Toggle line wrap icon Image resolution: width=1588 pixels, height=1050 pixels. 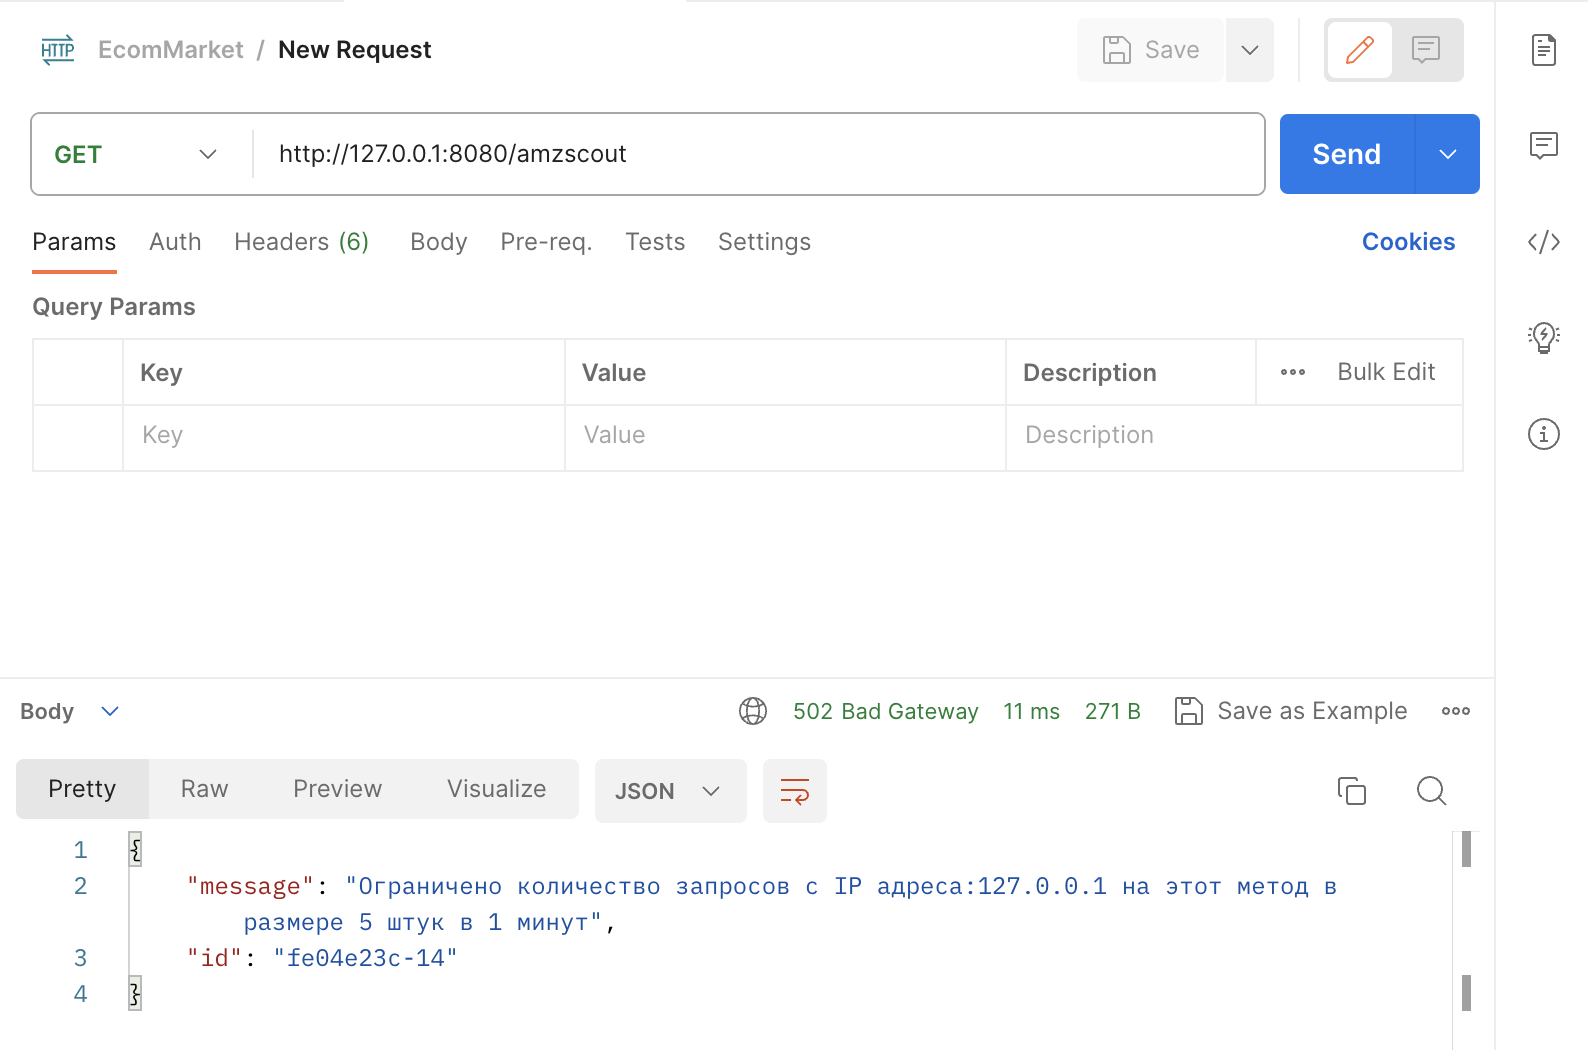tap(795, 791)
